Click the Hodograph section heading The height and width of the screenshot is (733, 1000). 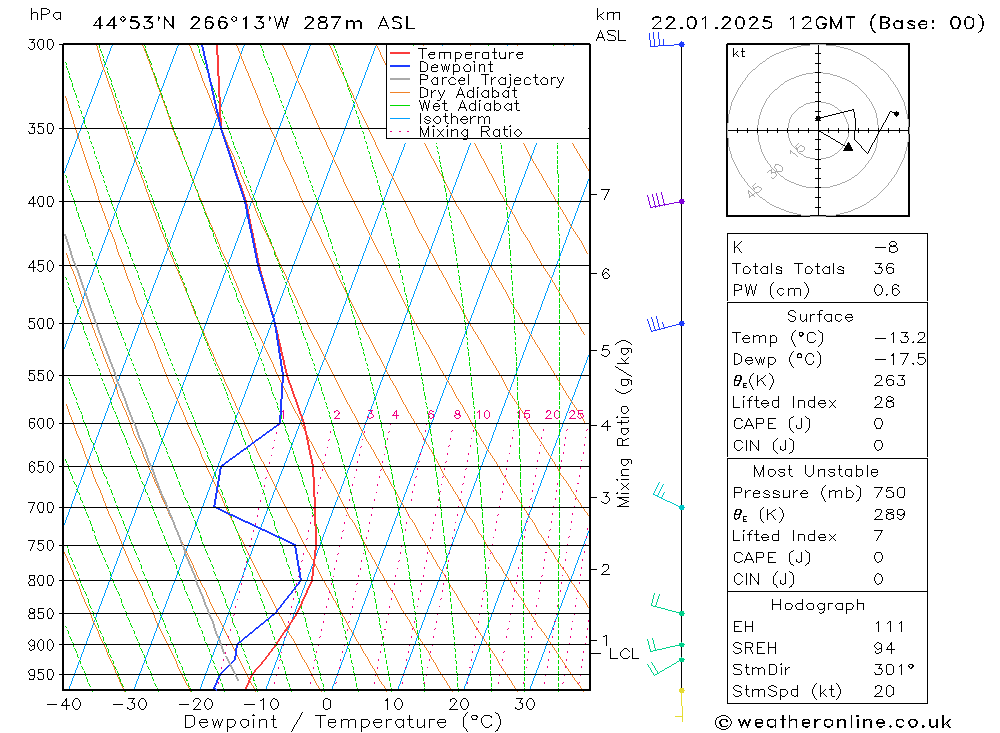[x=818, y=605]
